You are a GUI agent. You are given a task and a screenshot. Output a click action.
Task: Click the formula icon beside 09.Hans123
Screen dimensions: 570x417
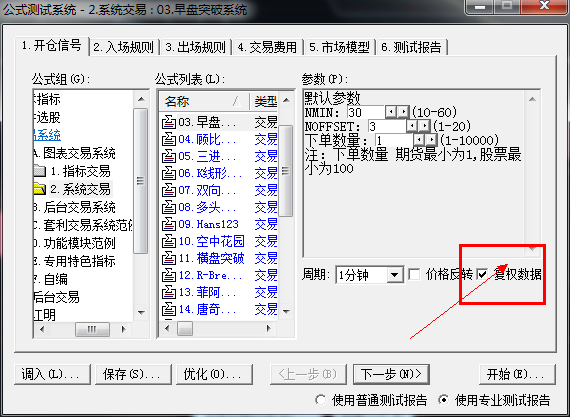[169, 224]
